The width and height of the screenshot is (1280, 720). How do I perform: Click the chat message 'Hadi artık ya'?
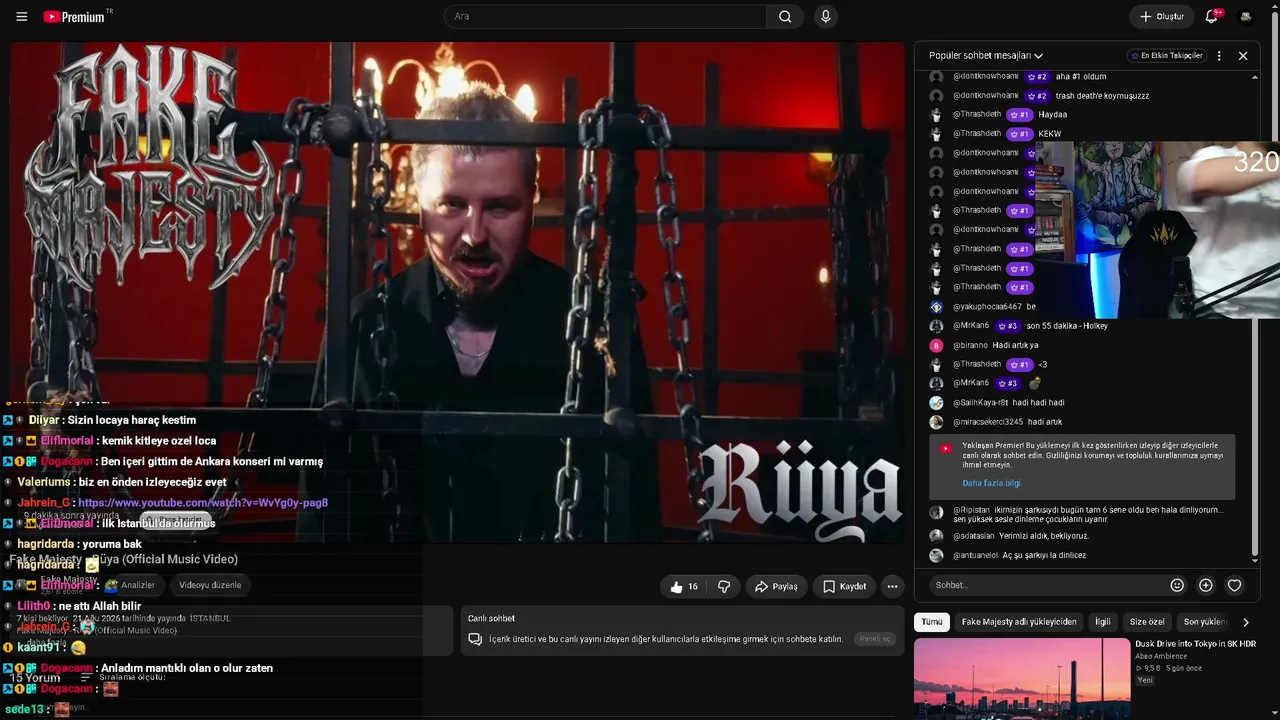coord(1016,345)
